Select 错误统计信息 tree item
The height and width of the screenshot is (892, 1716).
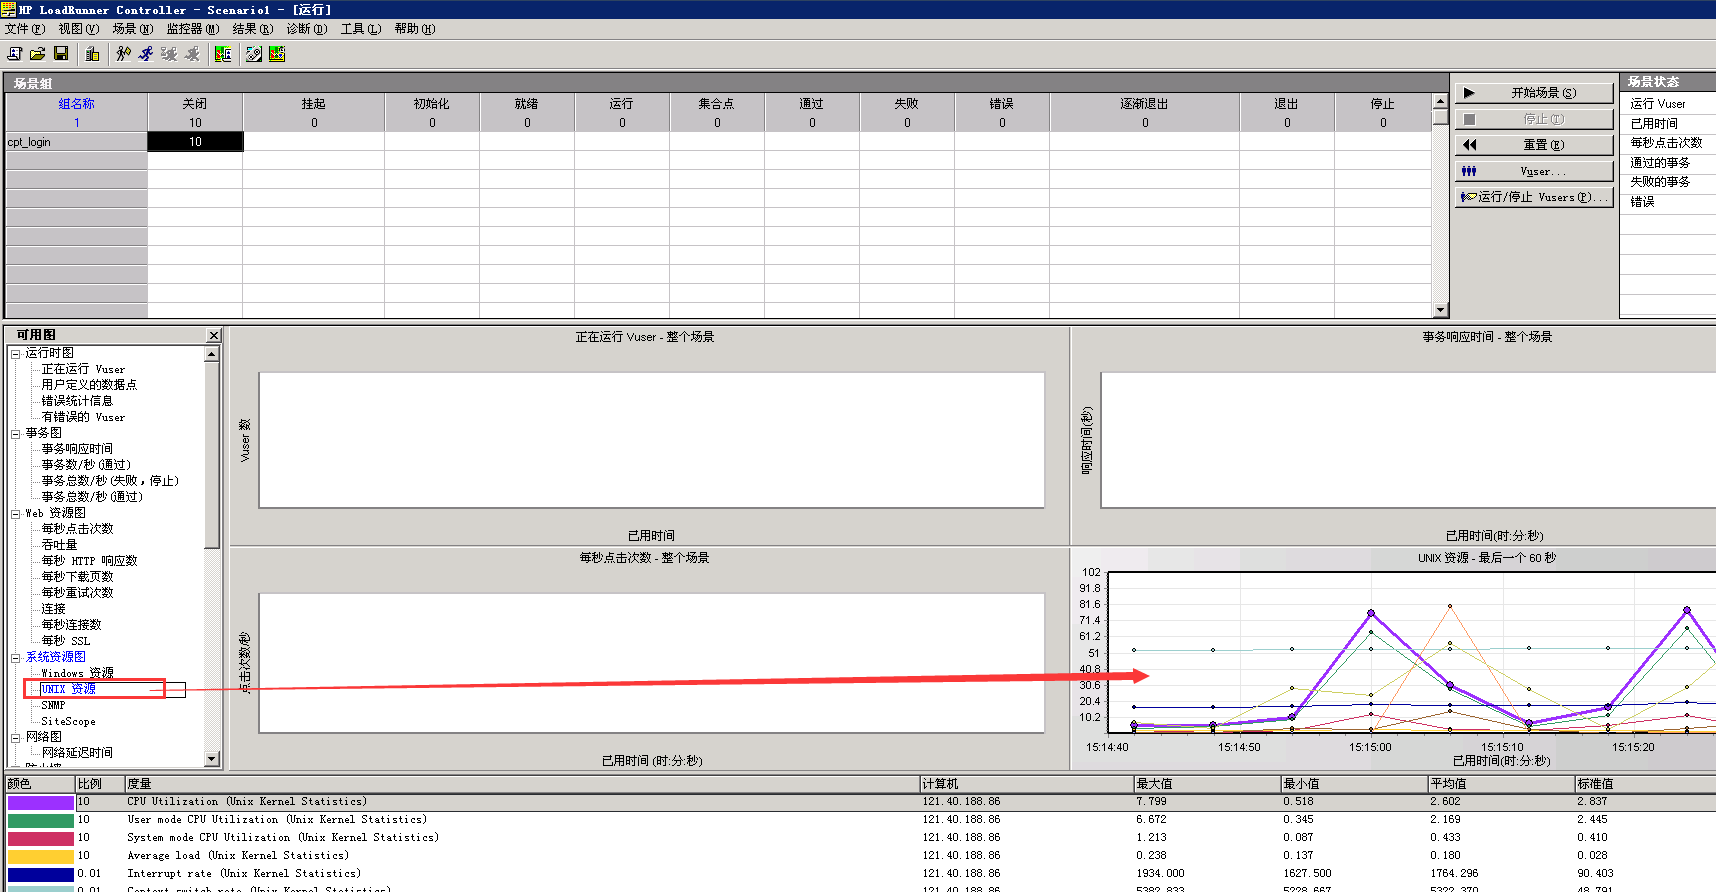[x=77, y=401]
